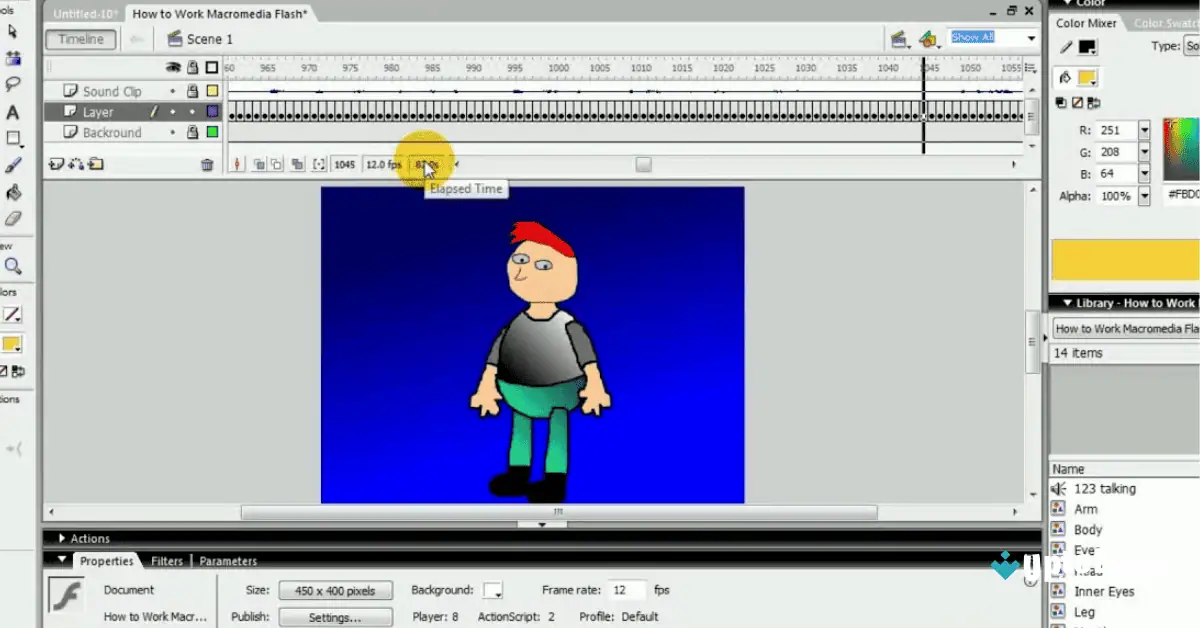This screenshot has width=1200, height=628.
Task: Enable onion skin mode
Action: point(259,163)
